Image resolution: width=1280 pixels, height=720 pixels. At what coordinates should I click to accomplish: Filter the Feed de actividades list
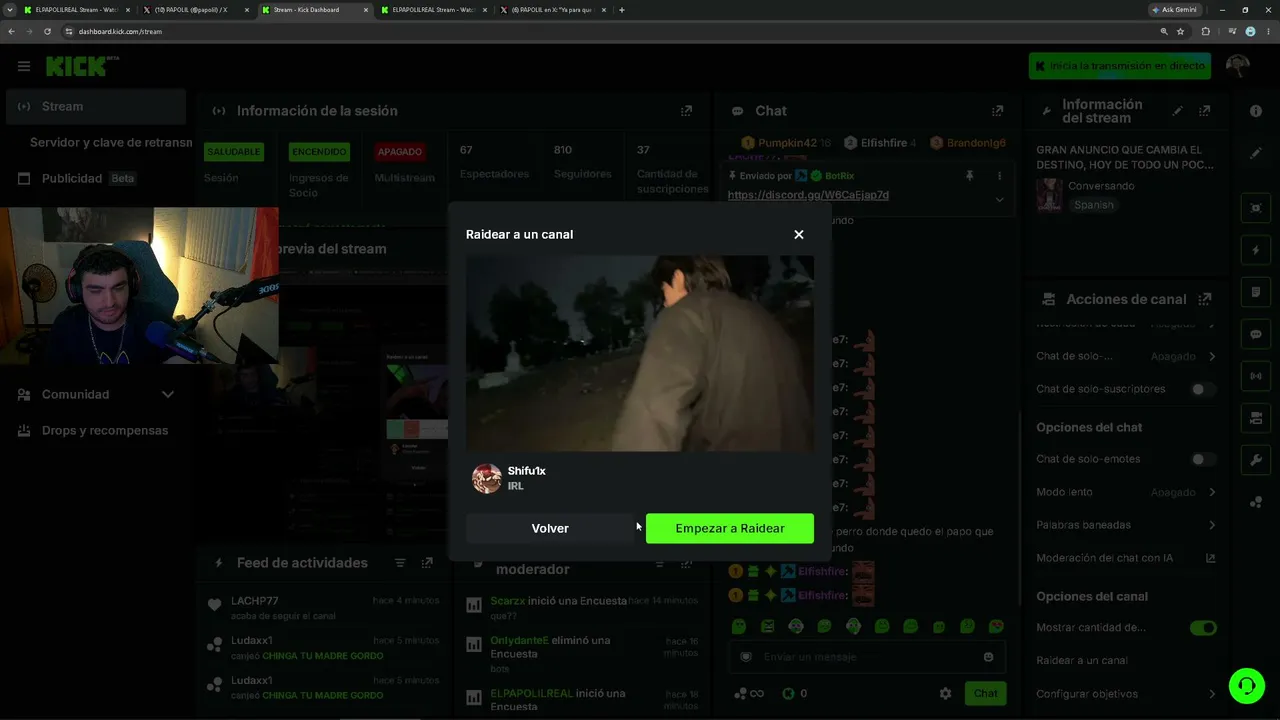[400, 563]
